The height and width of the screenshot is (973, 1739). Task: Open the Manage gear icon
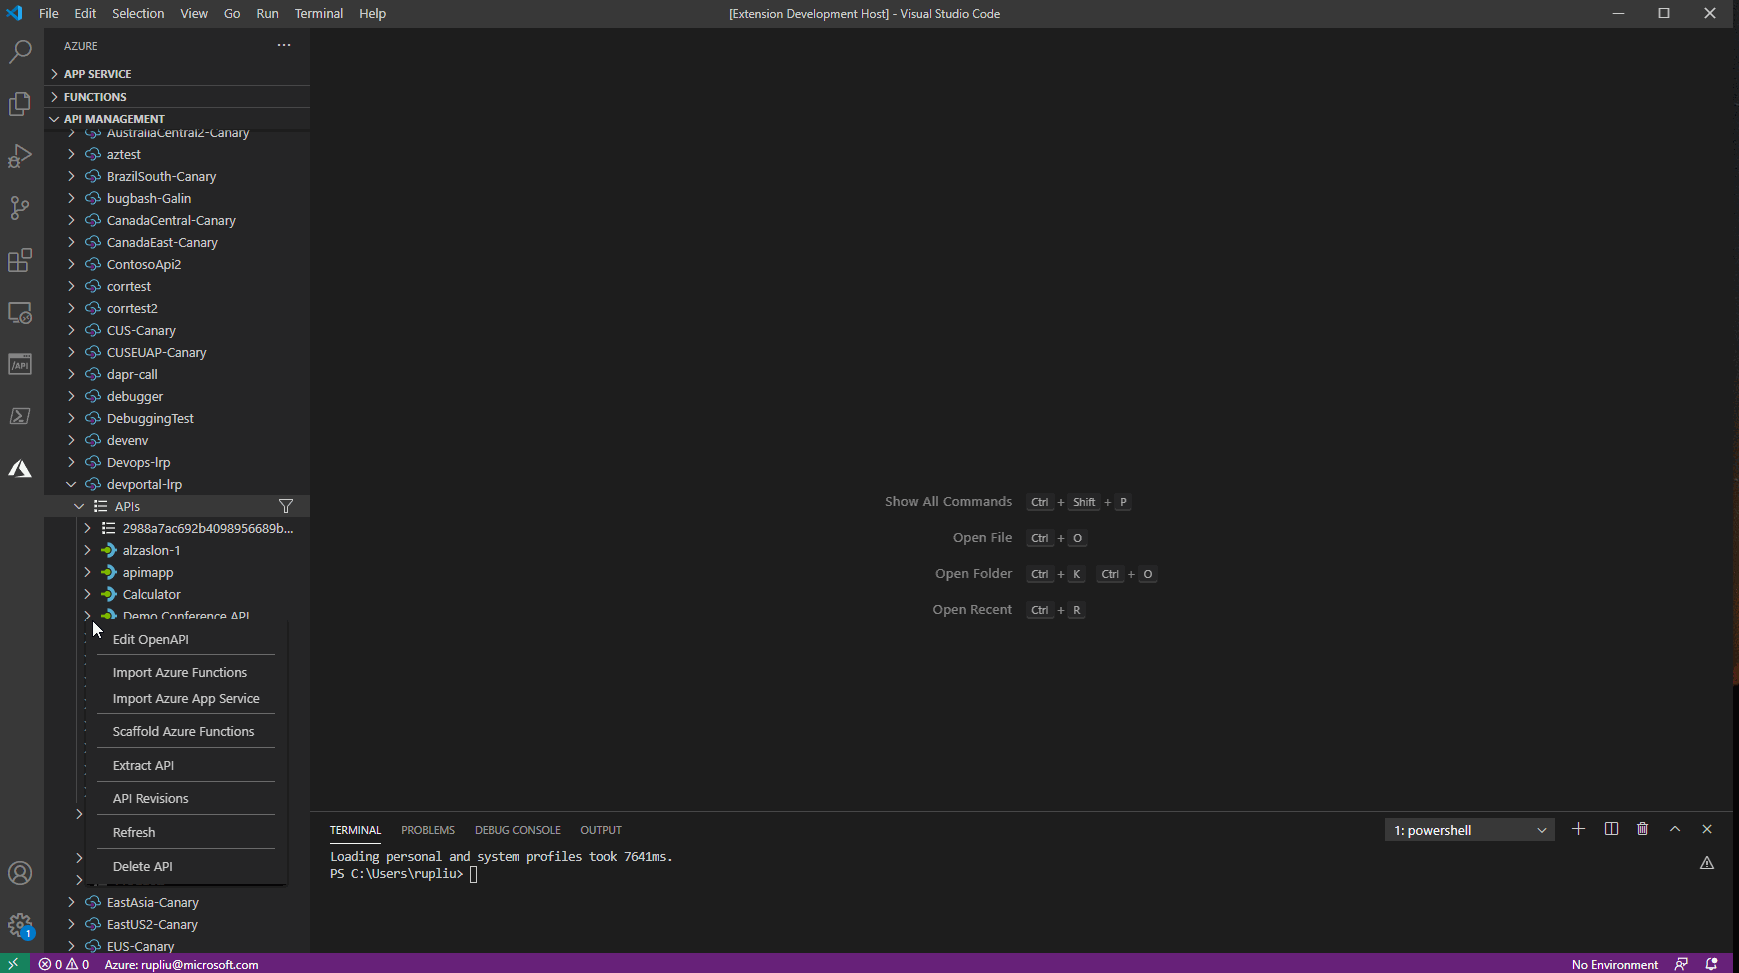(x=20, y=925)
